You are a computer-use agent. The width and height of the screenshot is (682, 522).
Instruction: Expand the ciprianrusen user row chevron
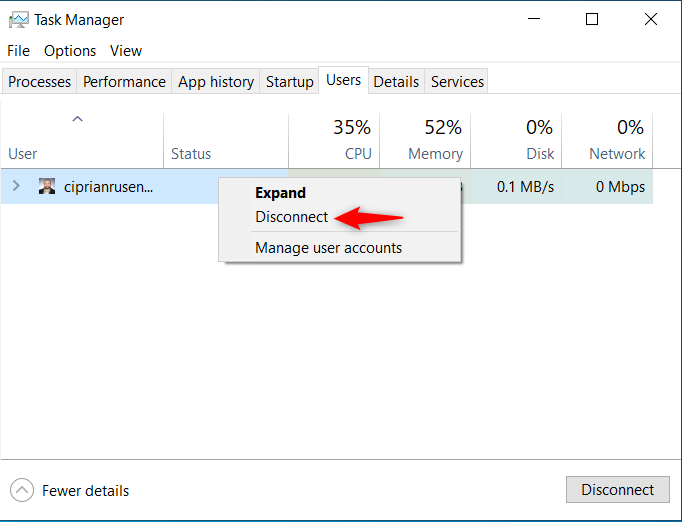point(16,186)
